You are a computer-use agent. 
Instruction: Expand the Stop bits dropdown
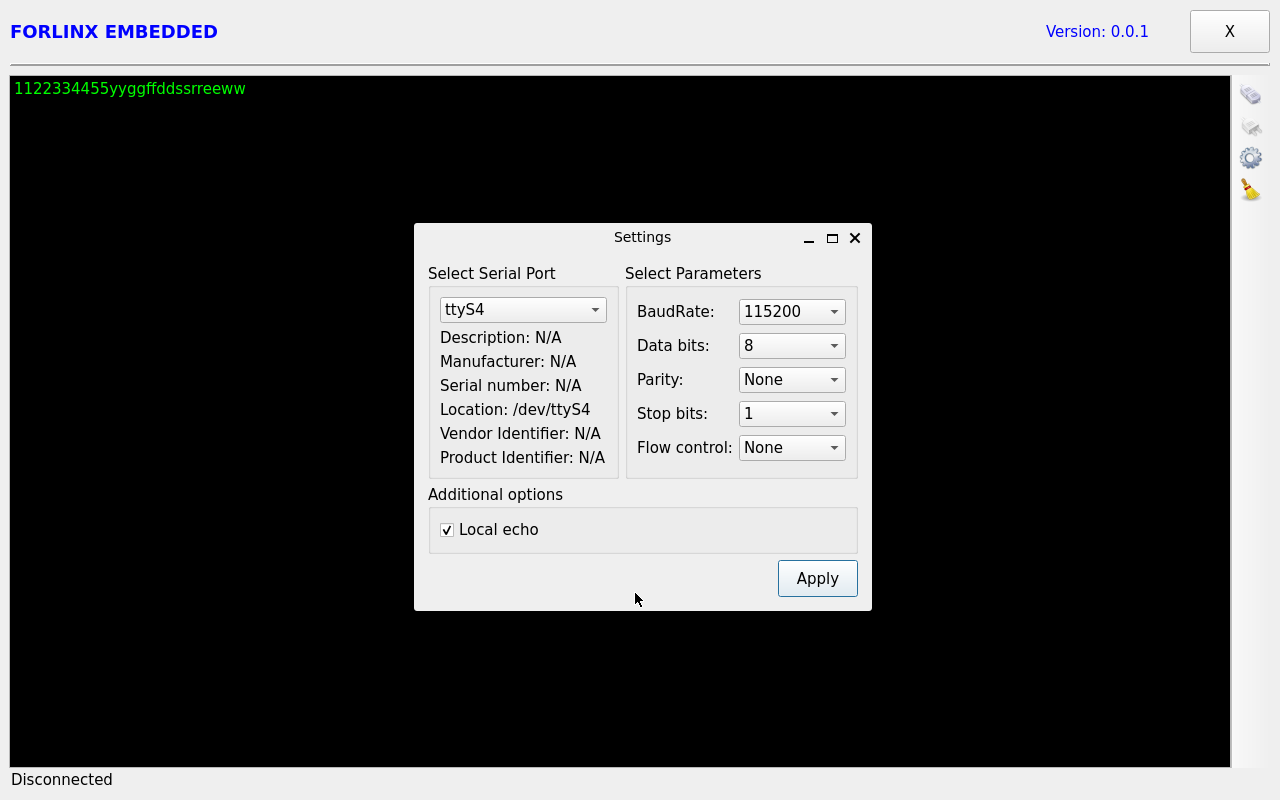pos(792,414)
